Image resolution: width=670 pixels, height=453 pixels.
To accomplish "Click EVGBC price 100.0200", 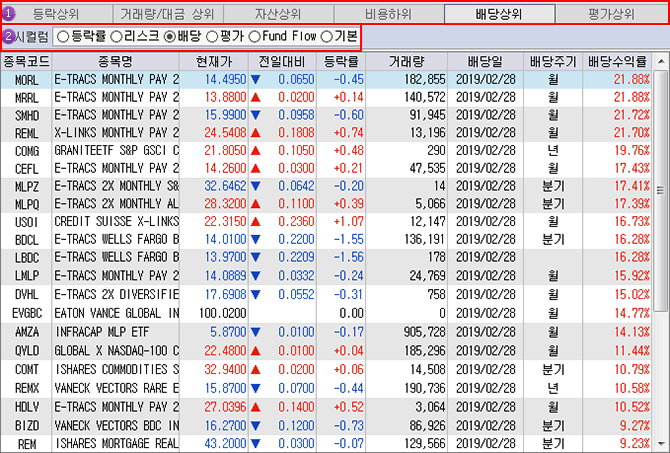I will [223, 314].
